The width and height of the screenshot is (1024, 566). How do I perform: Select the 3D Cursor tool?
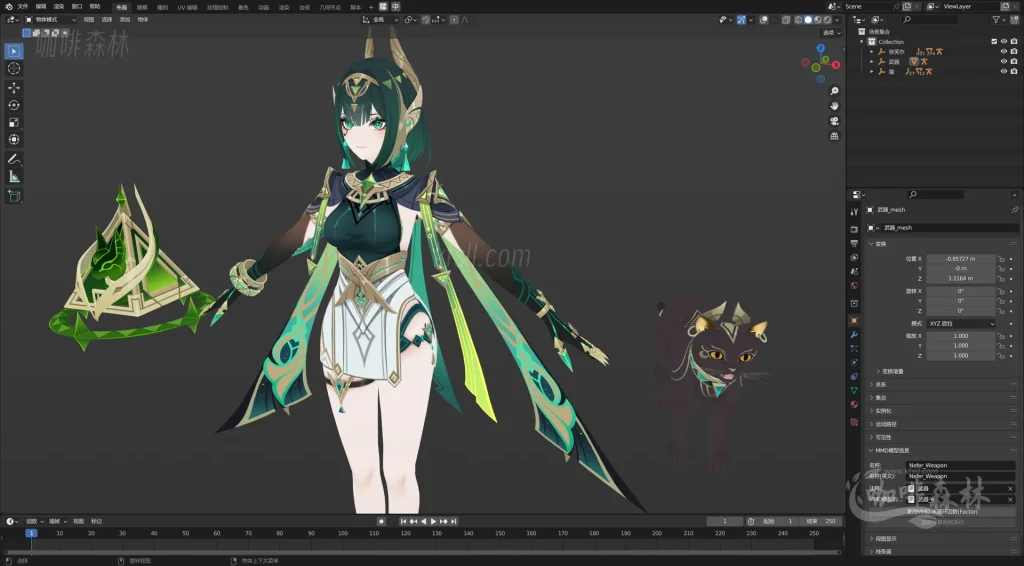(x=14, y=69)
